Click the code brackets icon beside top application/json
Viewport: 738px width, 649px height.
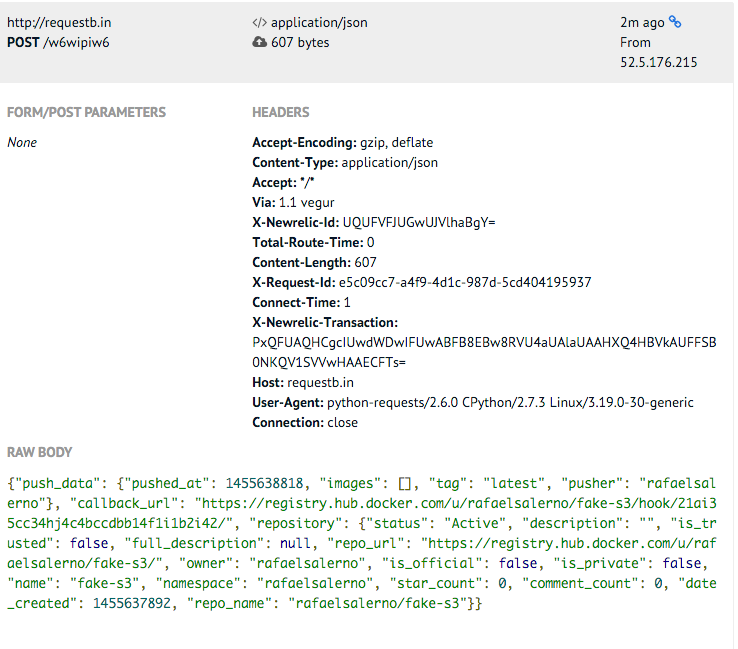click(259, 21)
